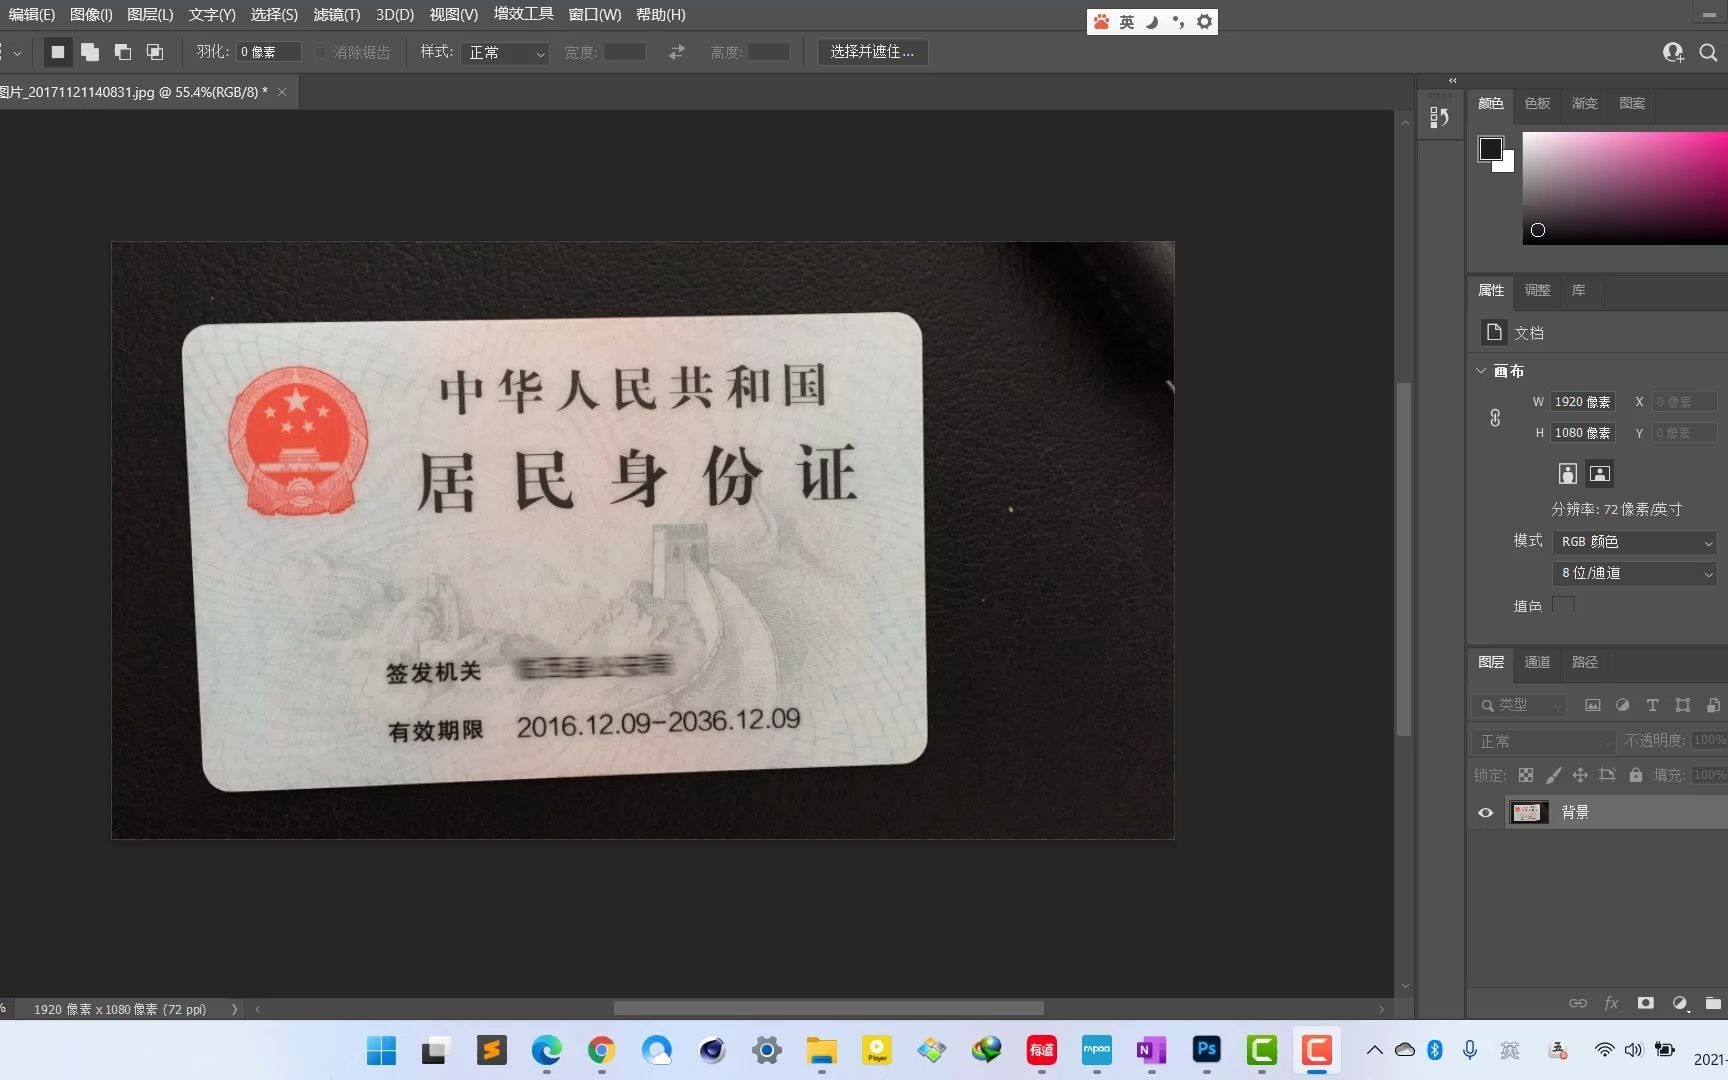This screenshot has height=1080, width=1728.
Task: Toggle lock image pixels brush
Action: pyautogui.click(x=1553, y=775)
